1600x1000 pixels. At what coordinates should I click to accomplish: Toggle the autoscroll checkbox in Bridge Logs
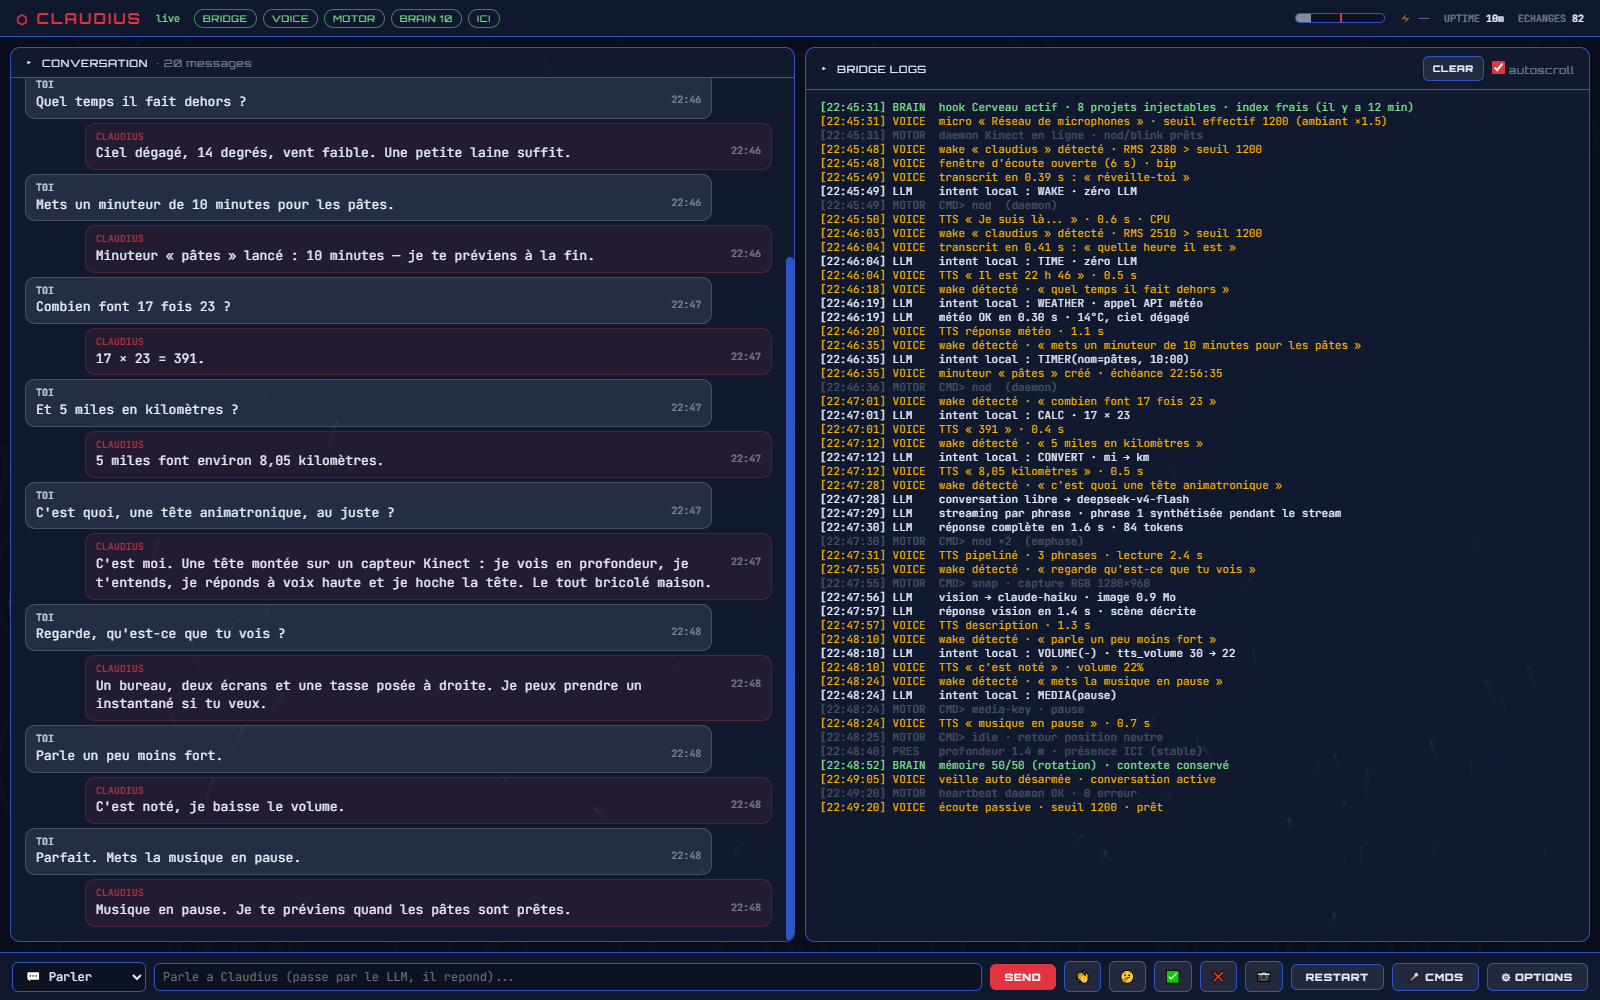pyautogui.click(x=1498, y=68)
